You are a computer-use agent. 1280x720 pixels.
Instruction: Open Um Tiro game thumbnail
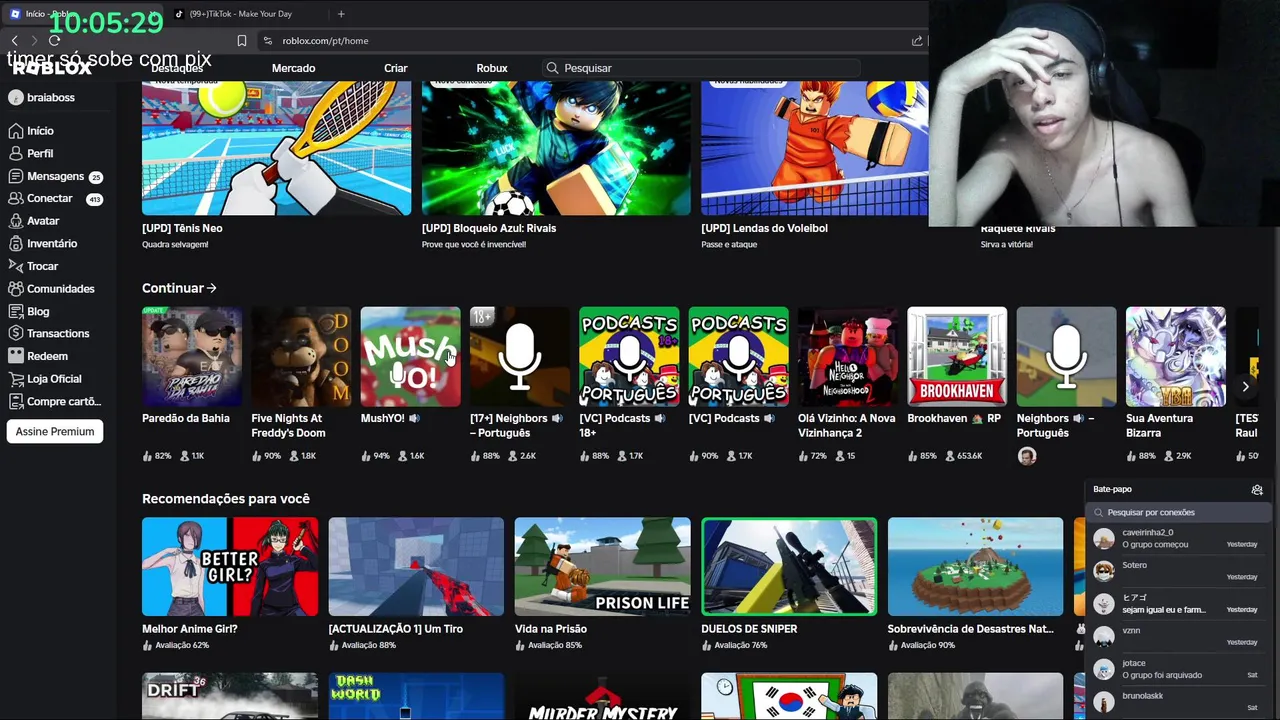pos(416,567)
